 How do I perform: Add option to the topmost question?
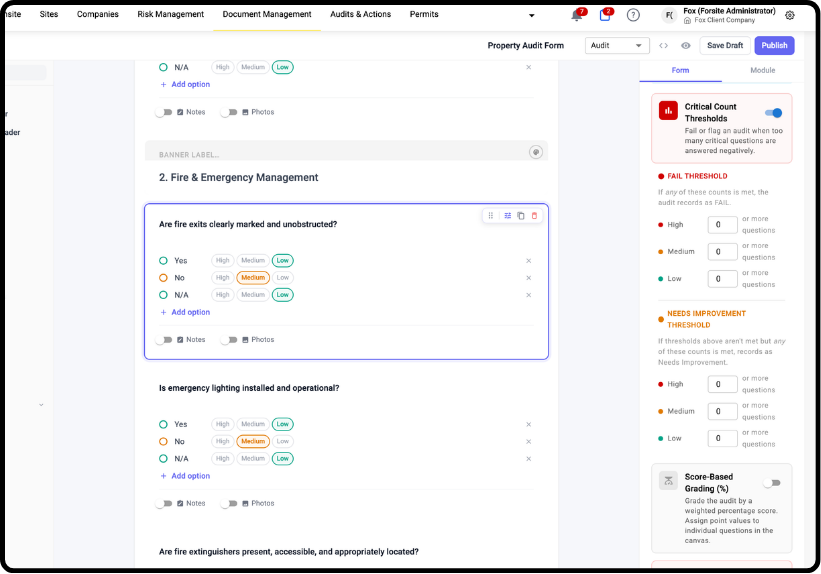coord(185,84)
